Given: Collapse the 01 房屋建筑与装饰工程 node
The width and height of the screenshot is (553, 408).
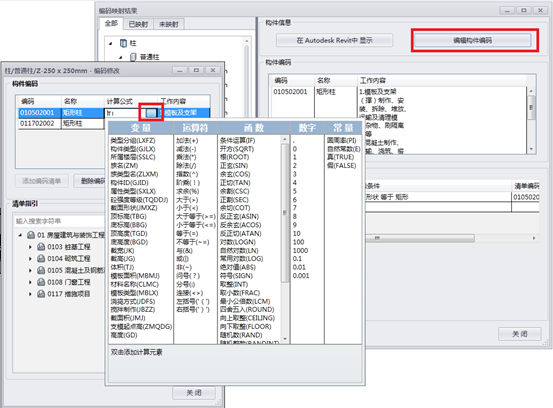Looking at the screenshot, I should 20,235.
